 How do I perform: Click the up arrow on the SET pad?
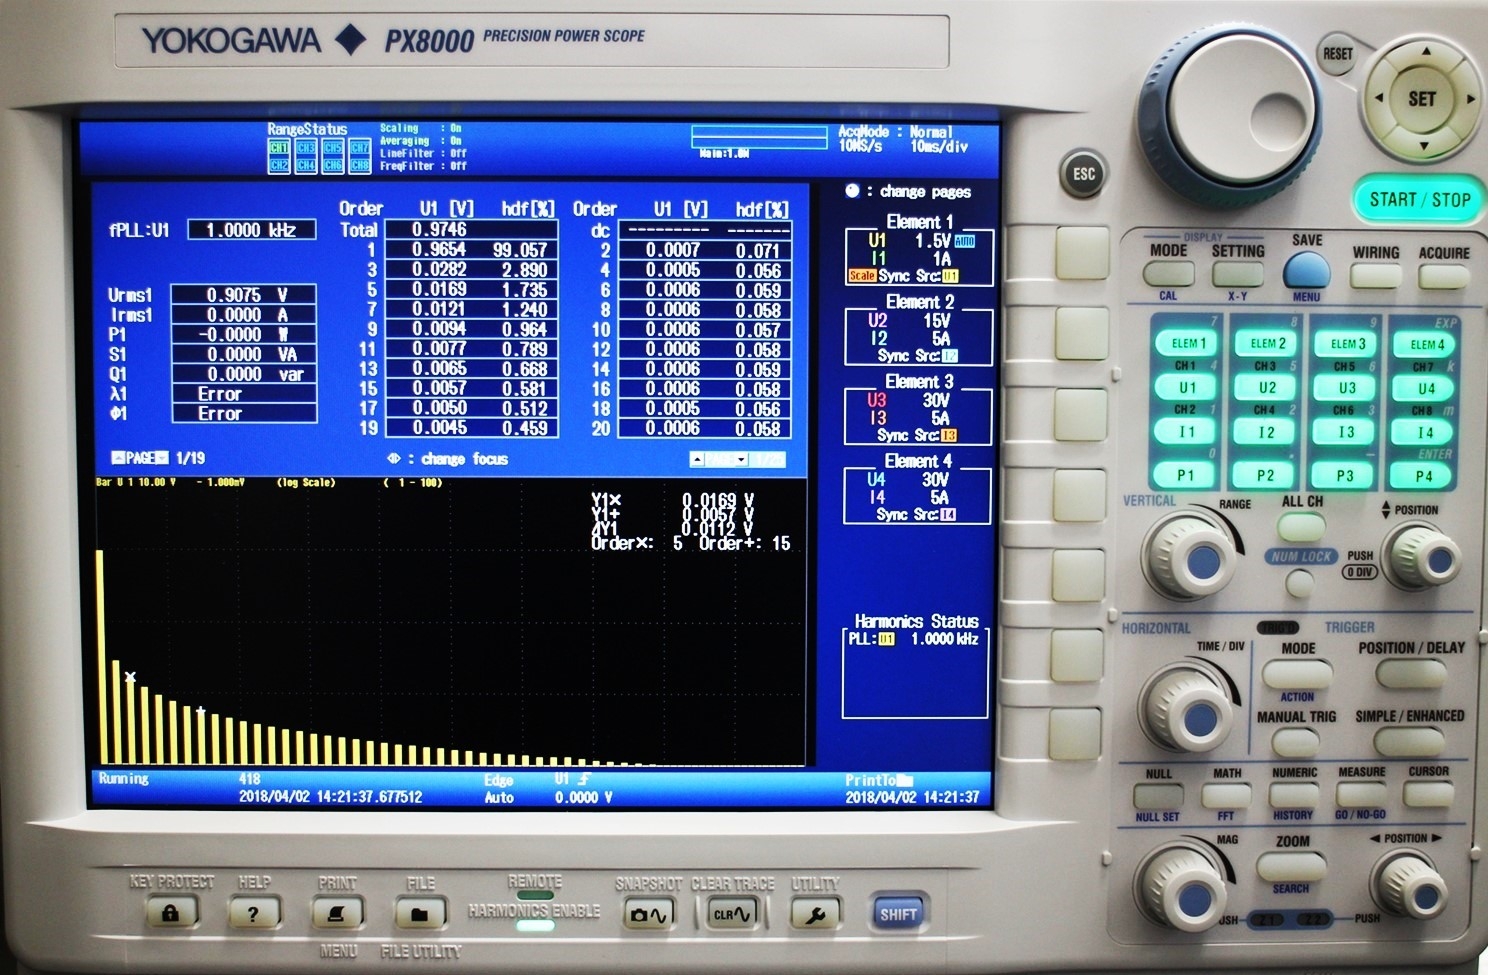pyautogui.click(x=1426, y=53)
